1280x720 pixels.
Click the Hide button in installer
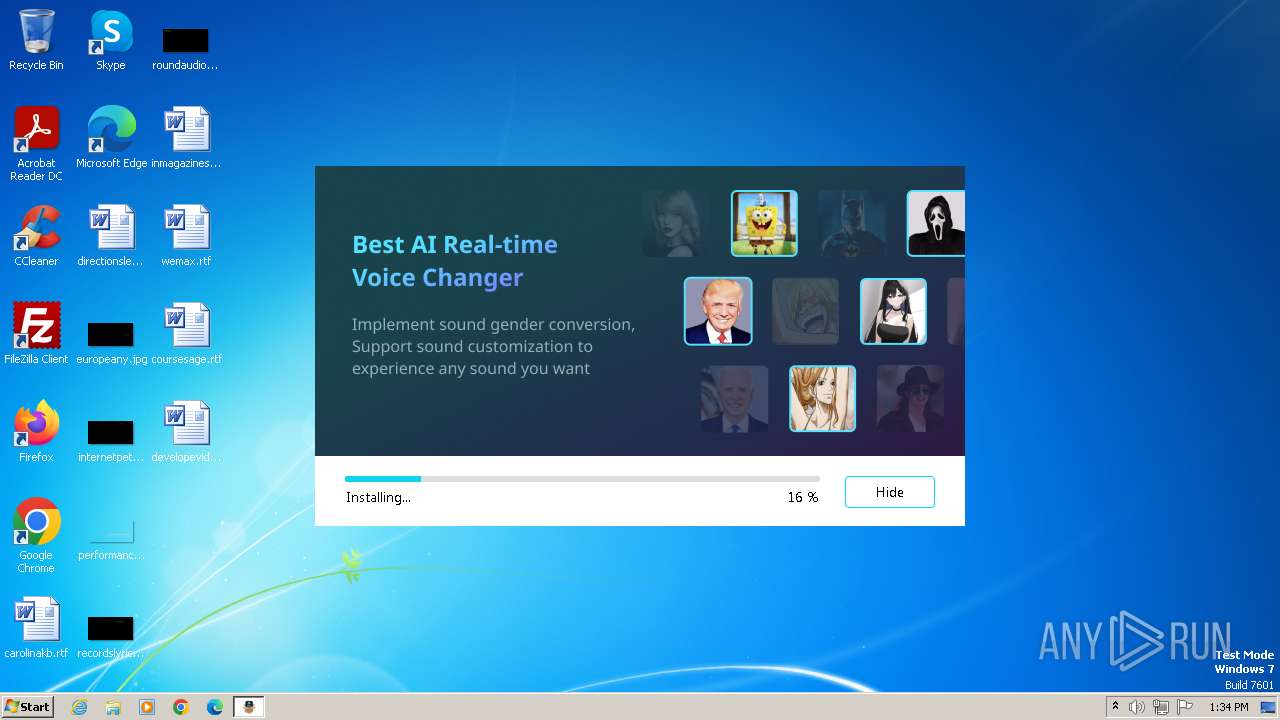pos(889,492)
